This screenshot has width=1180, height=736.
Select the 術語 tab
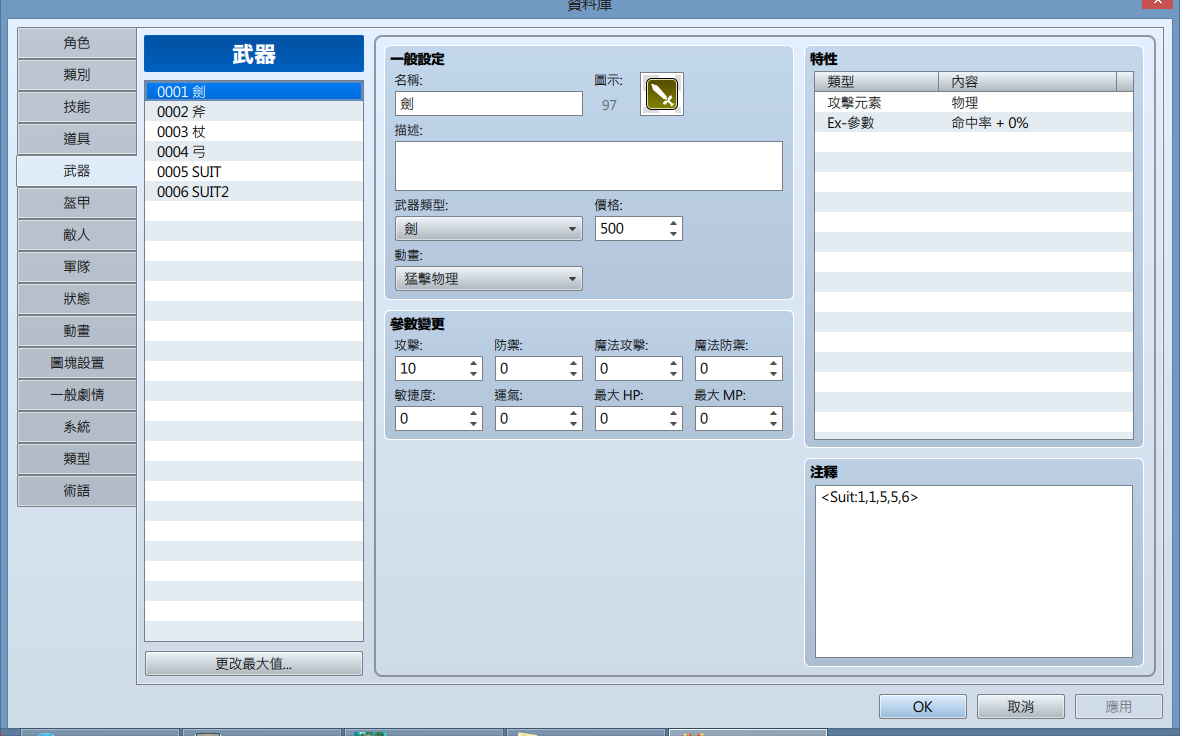point(77,491)
